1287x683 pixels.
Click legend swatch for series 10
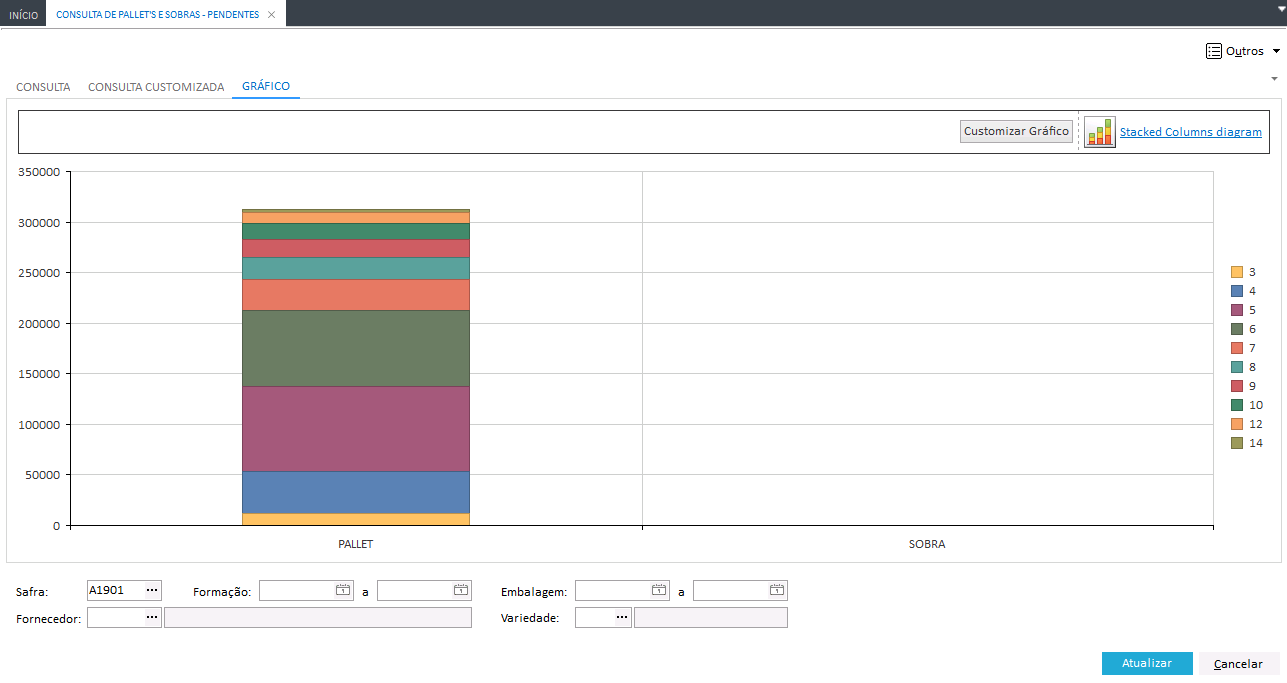pyautogui.click(x=1237, y=405)
